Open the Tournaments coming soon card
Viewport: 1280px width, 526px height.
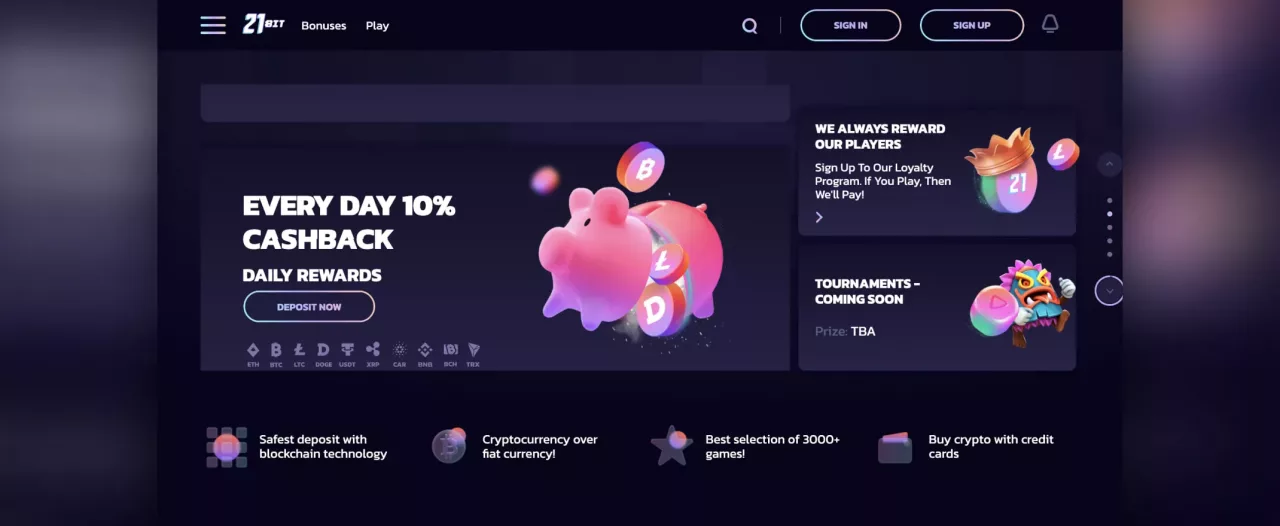(937, 307)
